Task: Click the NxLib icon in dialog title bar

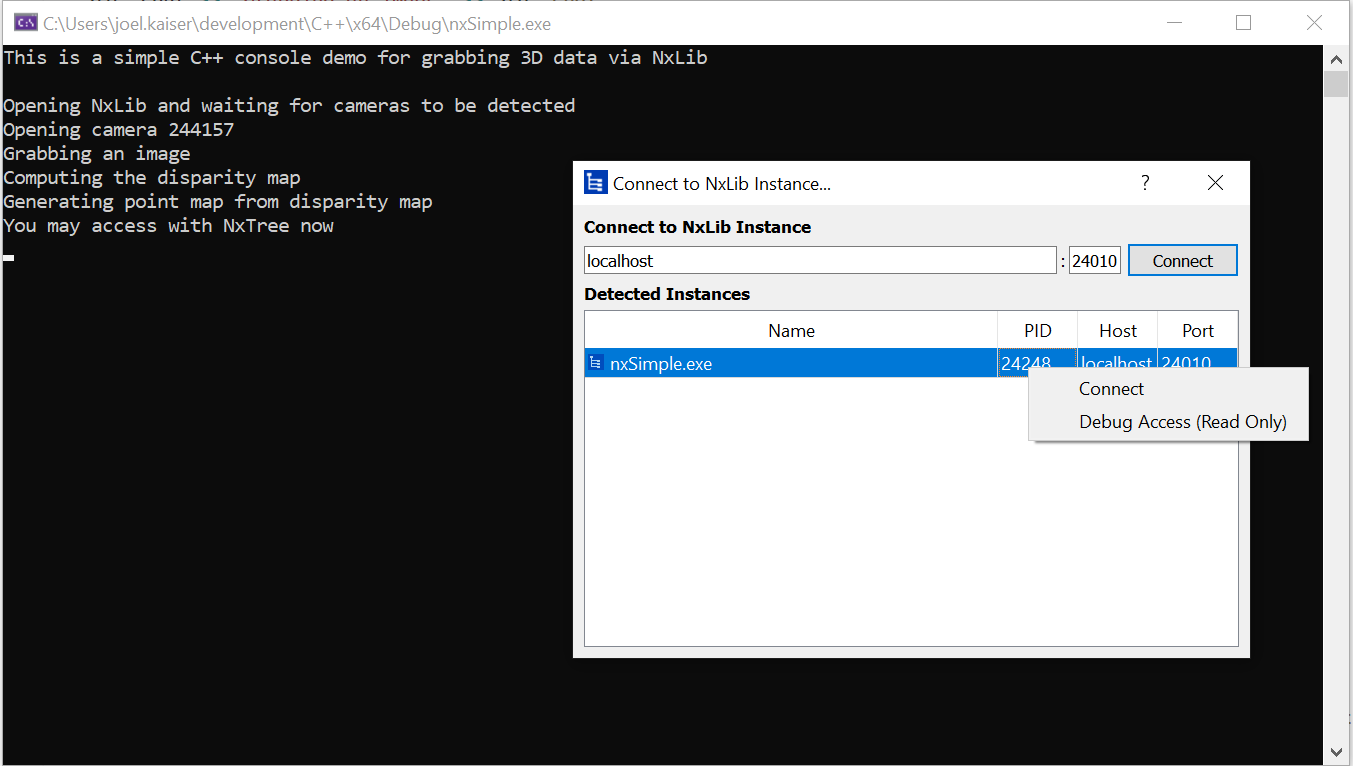Action: coord(596,183)
